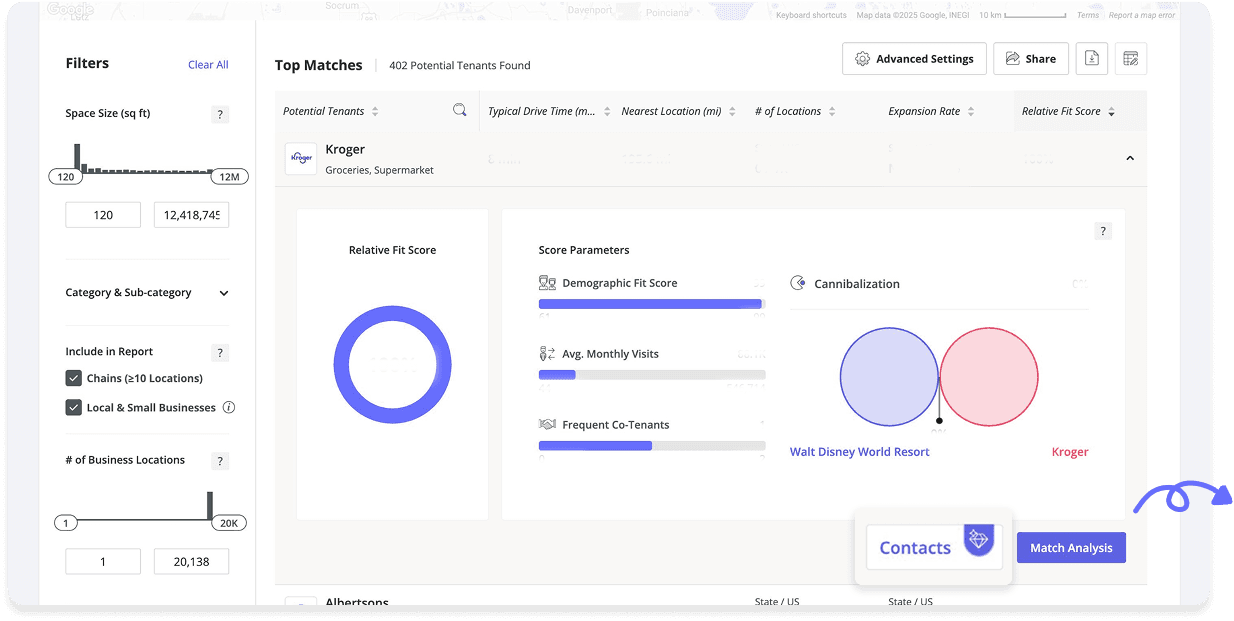Screen dimensions: 1234x621
Task: Open Advanced Settings
Action: pyautogui.click(x=914, y=59)
